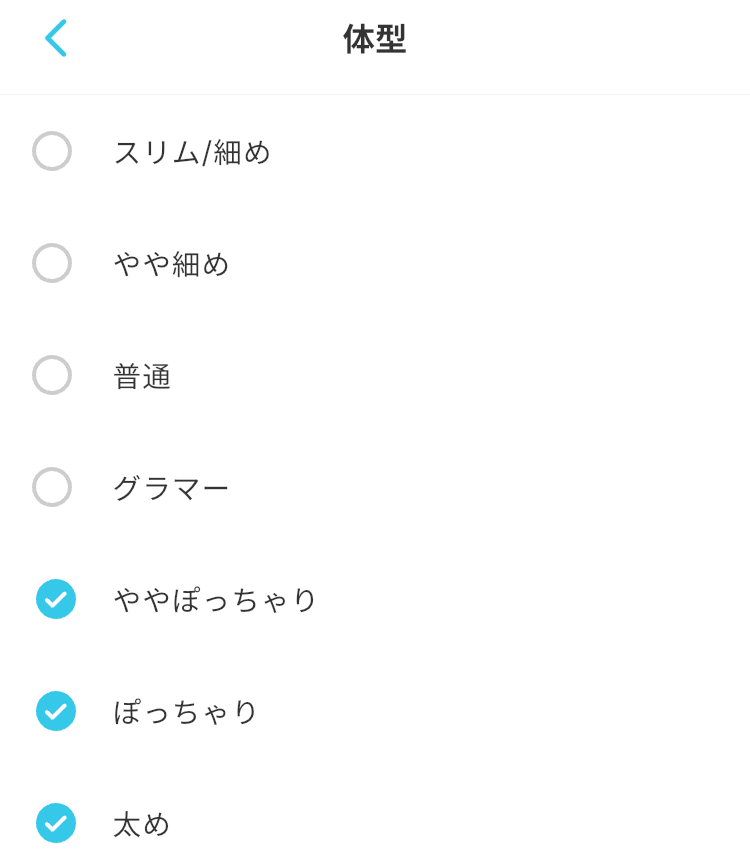Tap the スリム/細め option label
The height and width of the screenshot is (857, 750).
[x=192, y=152]
